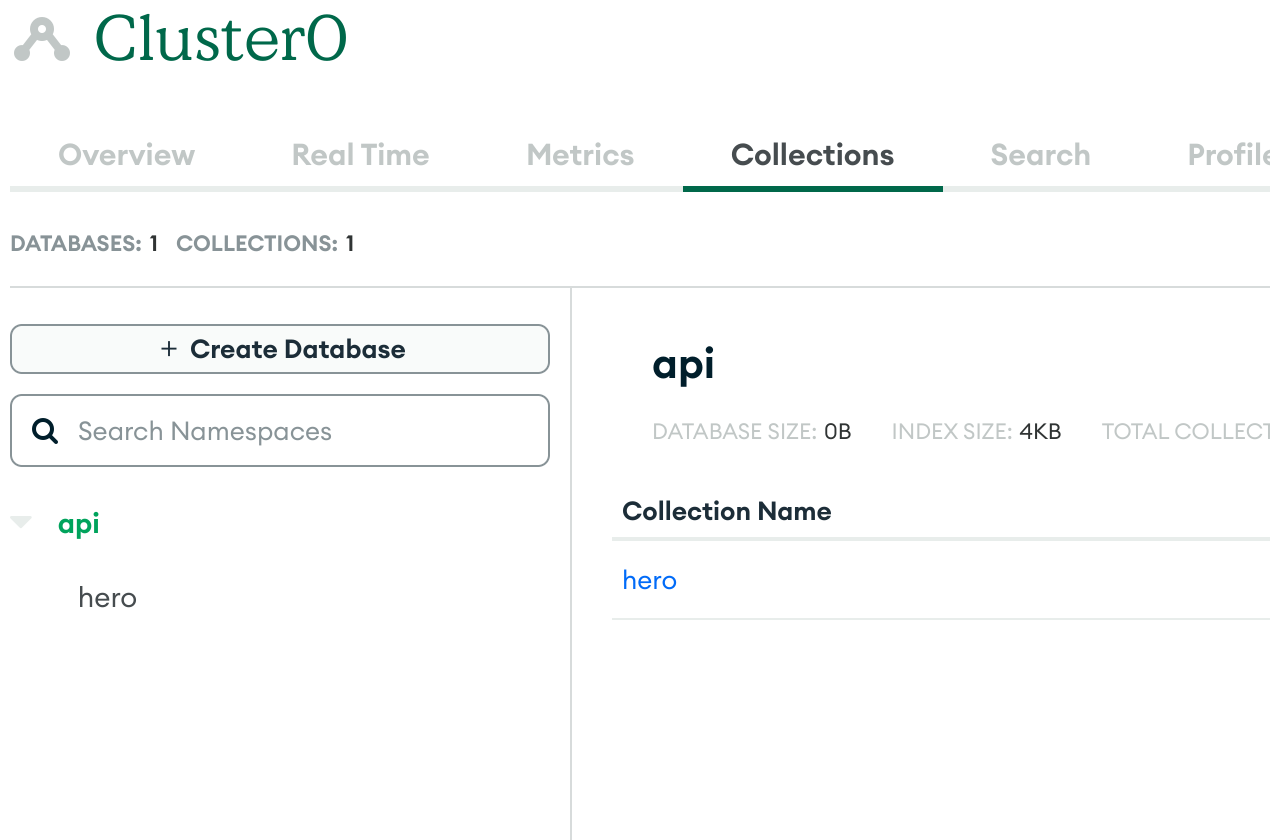Click the Create Database button
1270x840 pixels.
[280, 349]
